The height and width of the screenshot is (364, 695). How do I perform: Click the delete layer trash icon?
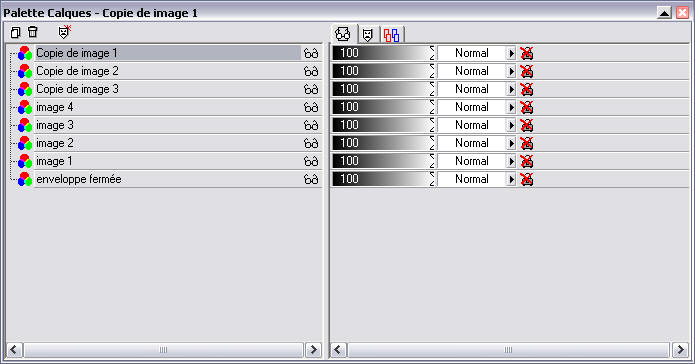click(x=33, y=32)
